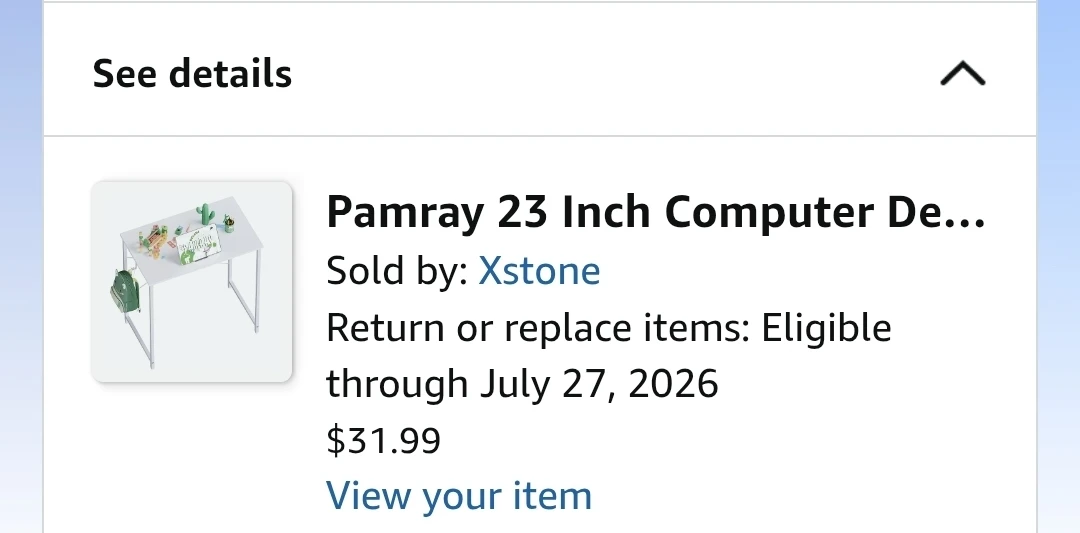1080x533 pixels.
Task: Click the through July 27, 2026 date text
Action: click(x=522, y=384)
